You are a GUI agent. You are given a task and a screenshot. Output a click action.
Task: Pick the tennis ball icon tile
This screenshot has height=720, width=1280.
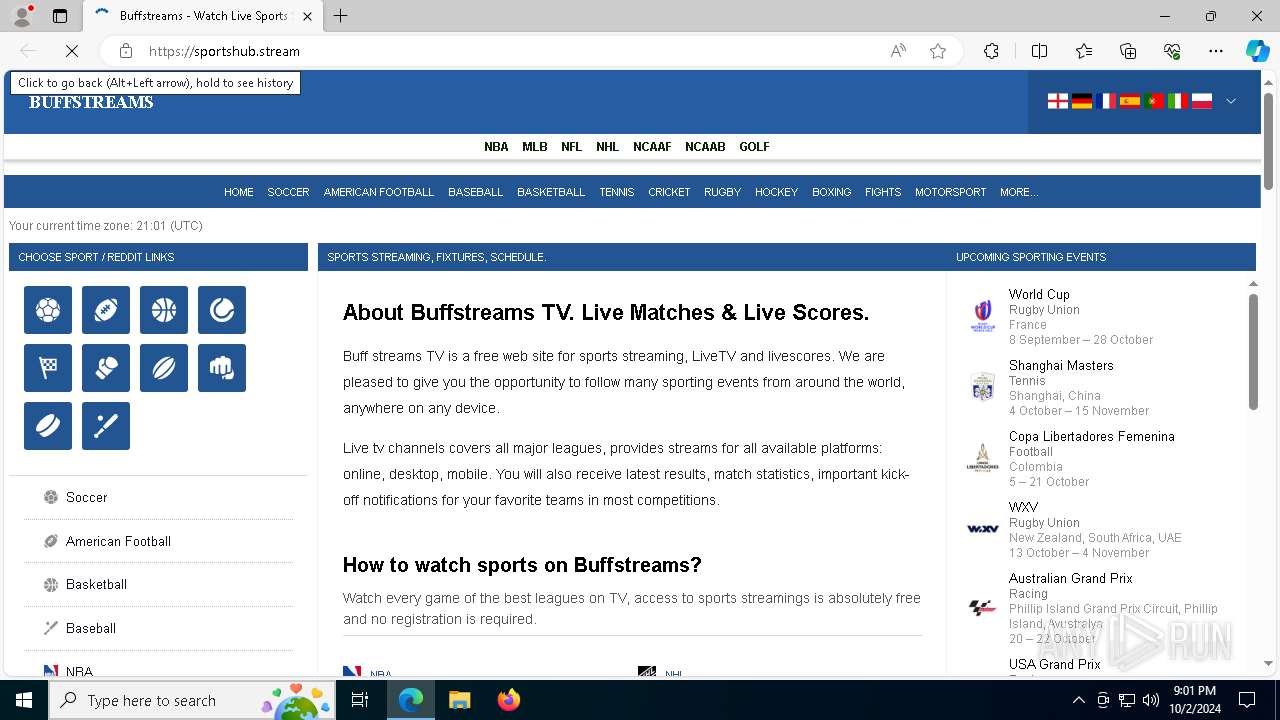point(222,310)
